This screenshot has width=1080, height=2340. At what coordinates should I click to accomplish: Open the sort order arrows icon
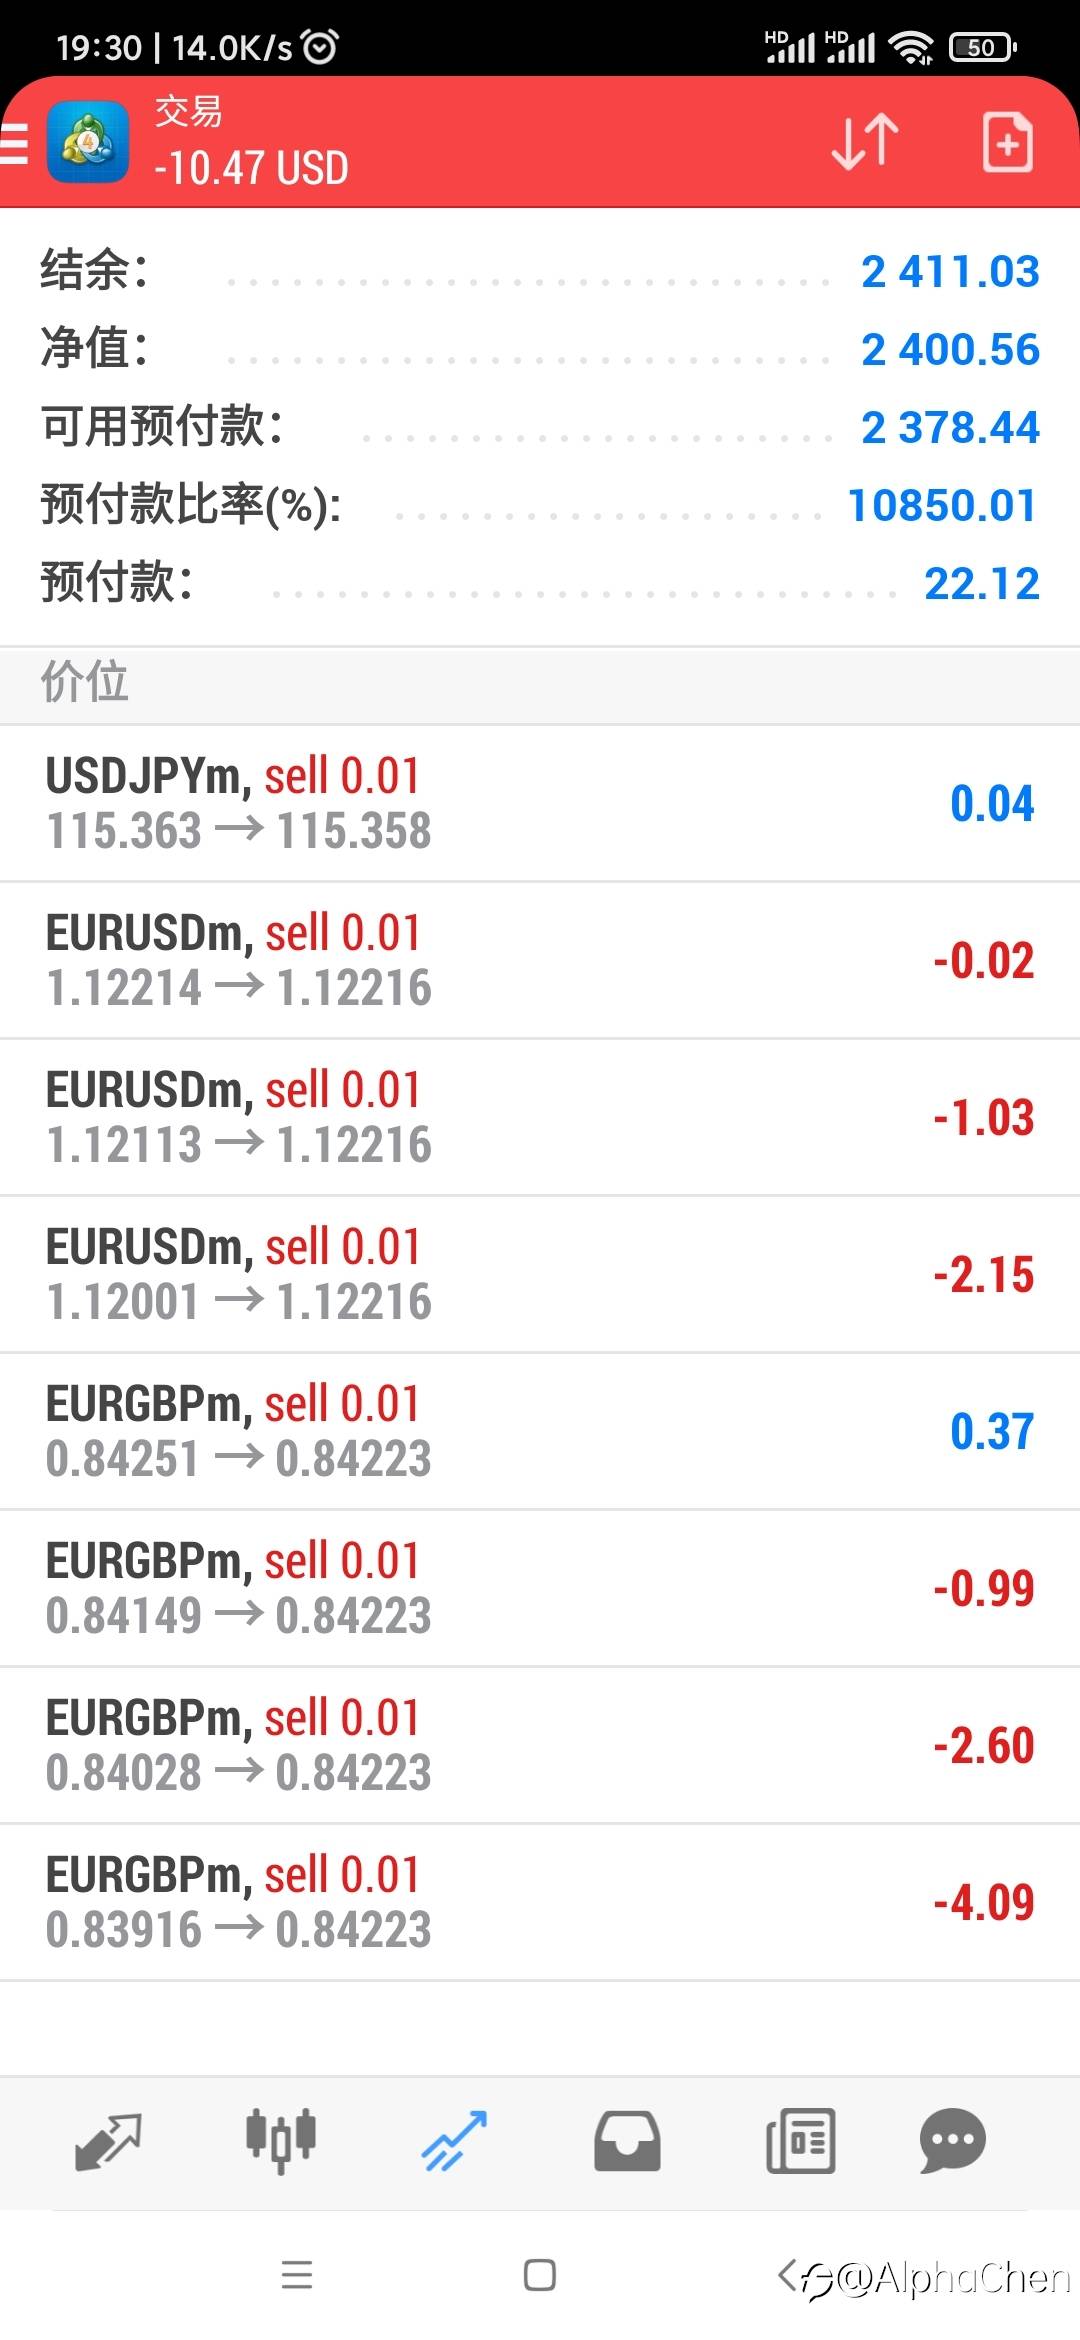865,142
